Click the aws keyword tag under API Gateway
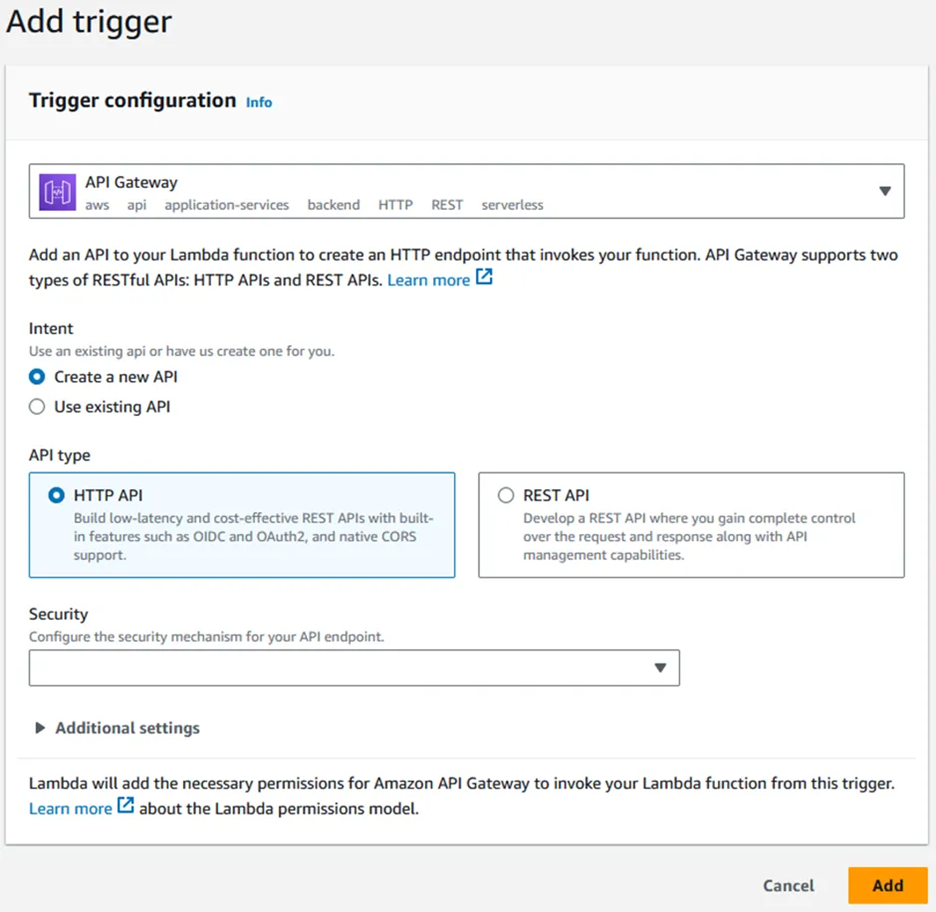Image resolution: width=936 pixels, height=912 pixels. (x=97, y=205)
